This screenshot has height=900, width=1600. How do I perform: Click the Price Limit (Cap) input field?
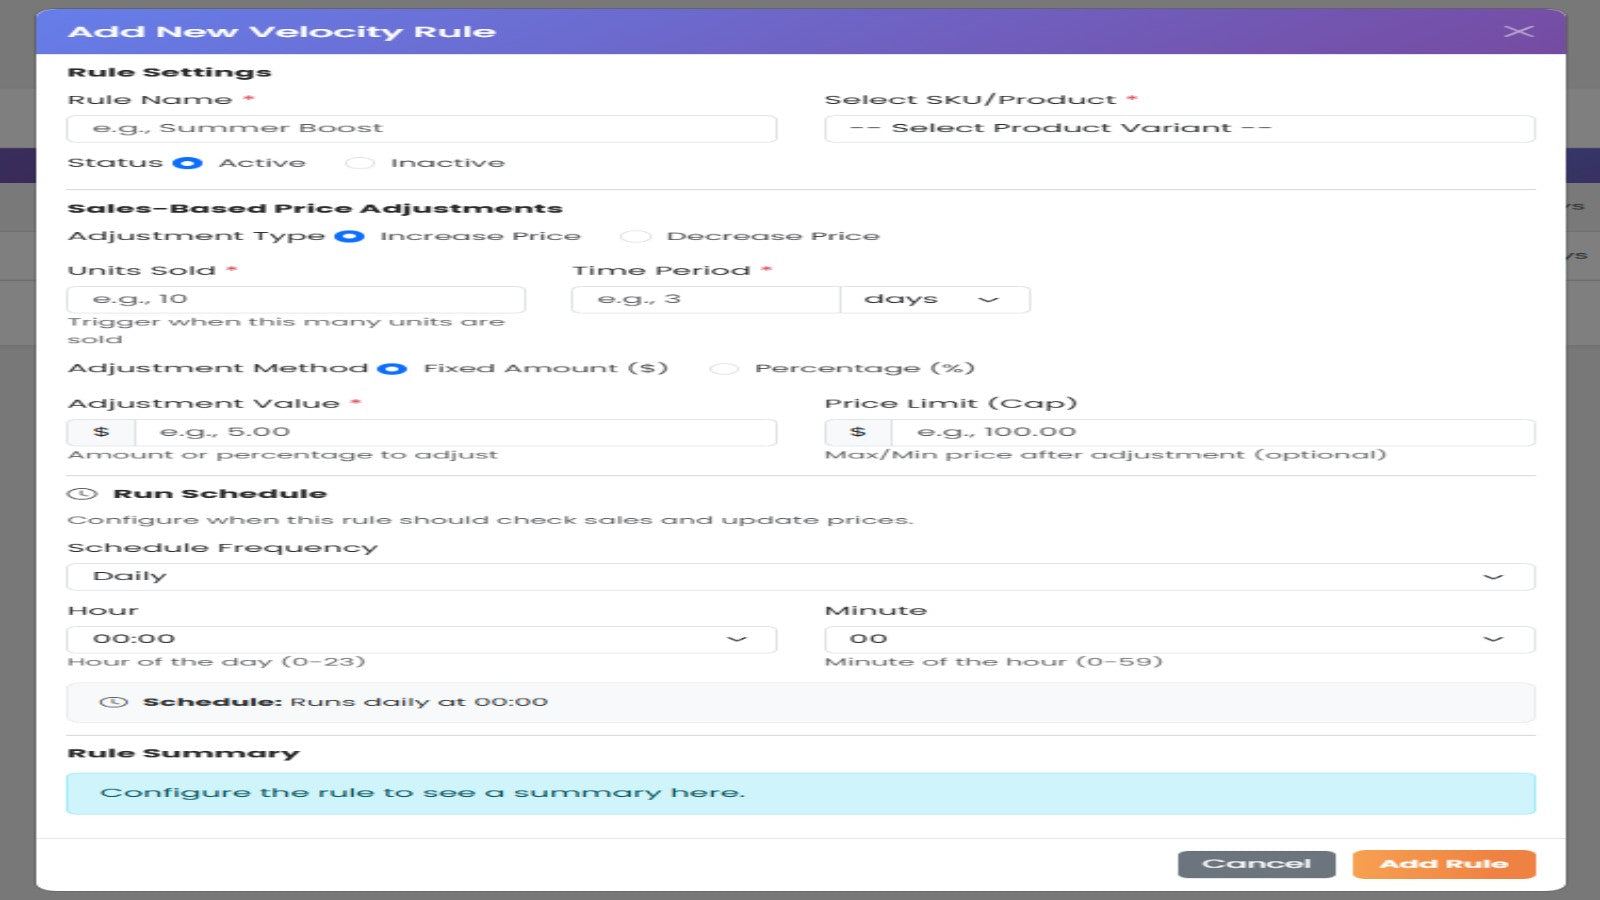pos(1212,433)
